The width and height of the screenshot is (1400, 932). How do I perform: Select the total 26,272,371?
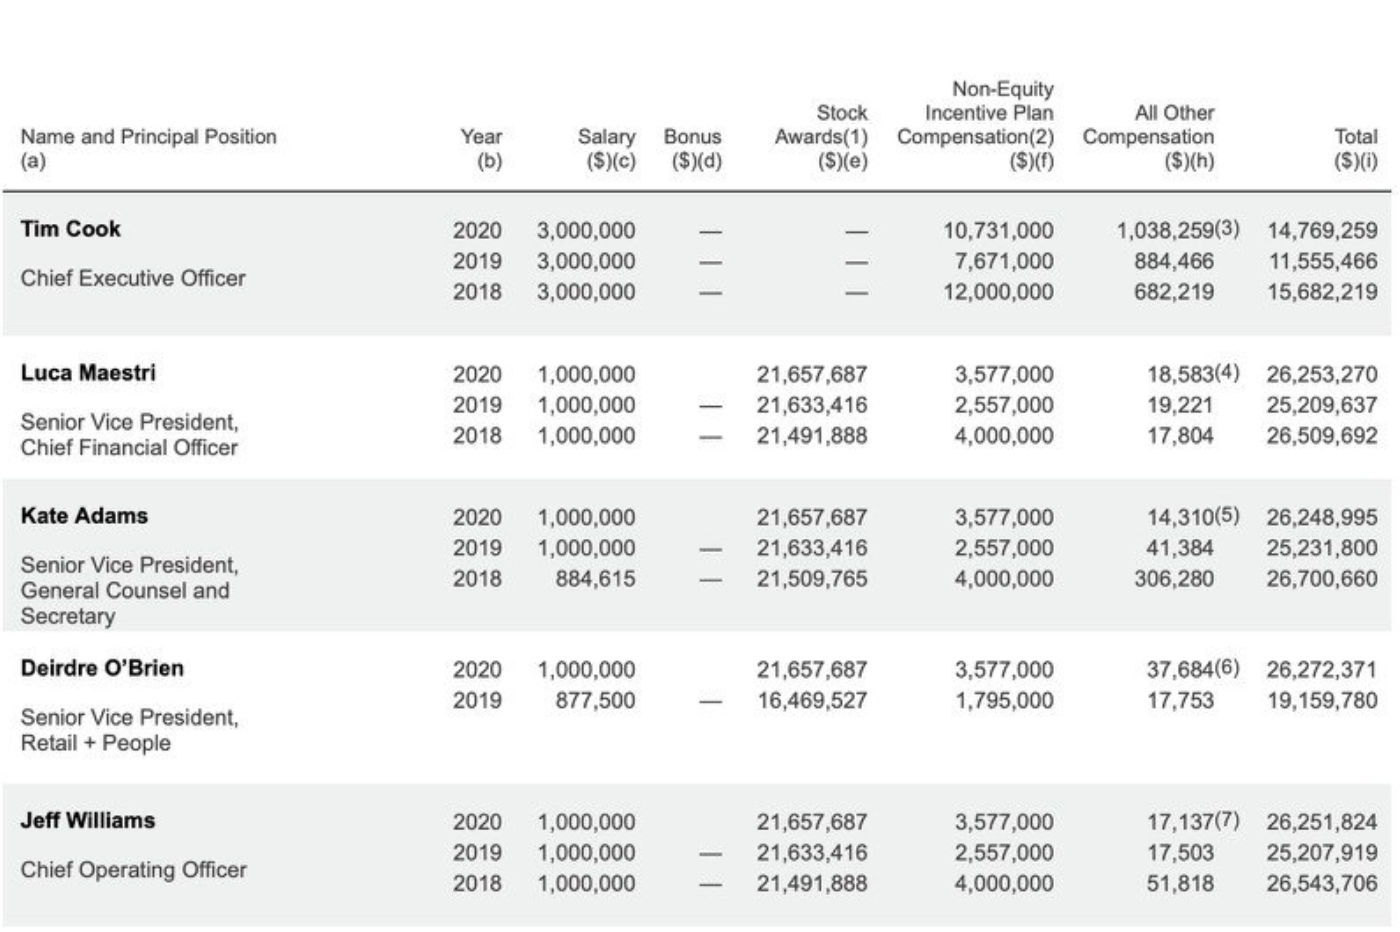[x=1322, y=670]
